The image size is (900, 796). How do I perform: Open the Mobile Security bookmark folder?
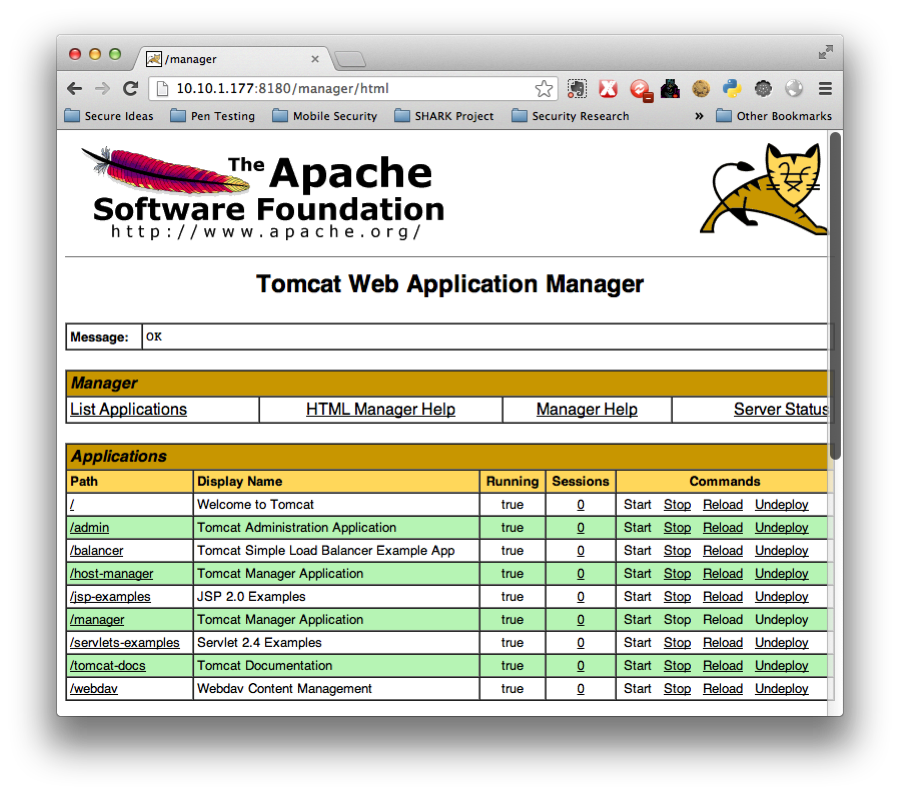click(x=325, y=116)
